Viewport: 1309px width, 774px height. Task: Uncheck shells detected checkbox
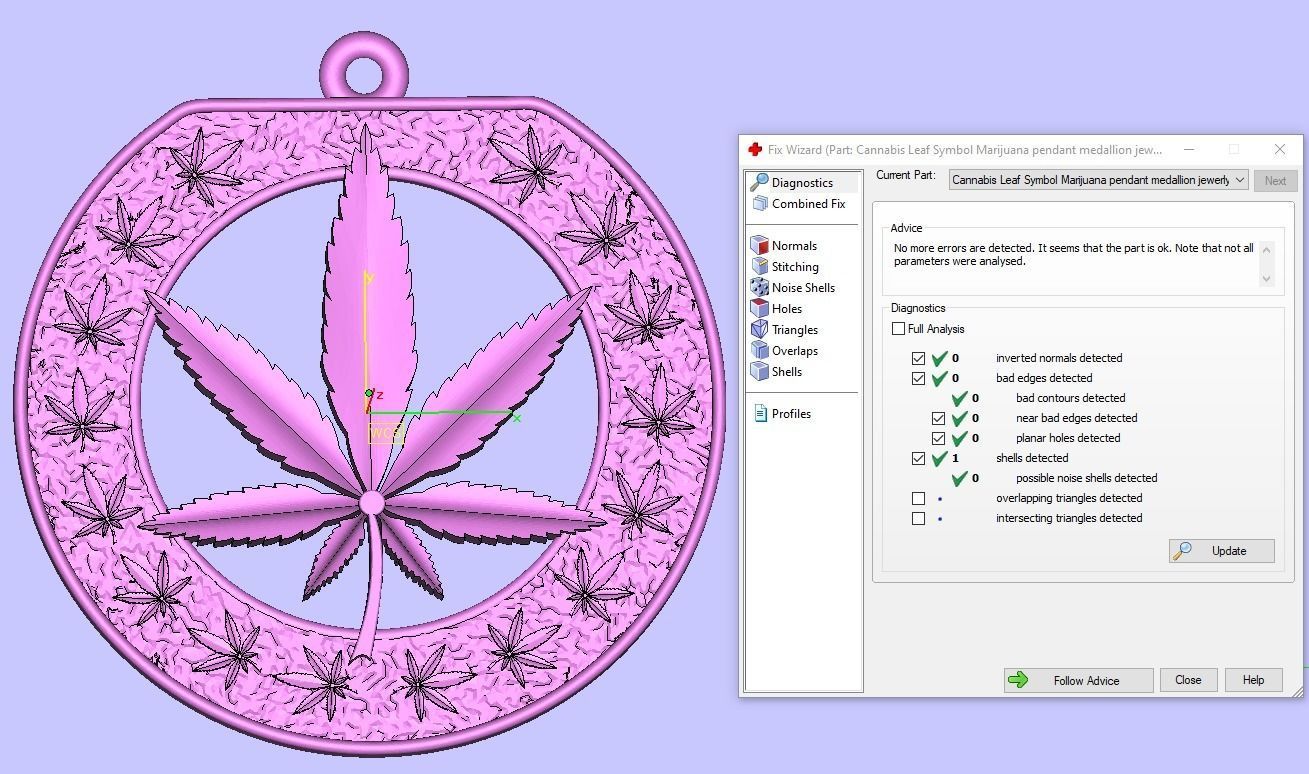click(x=918, y=458)
